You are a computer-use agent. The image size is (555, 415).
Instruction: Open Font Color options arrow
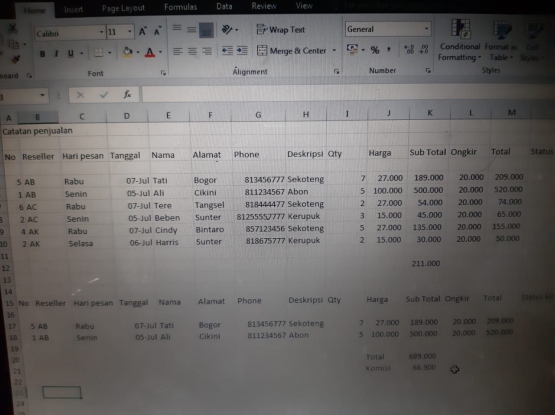pyautogui.click(x=160, y=52)
